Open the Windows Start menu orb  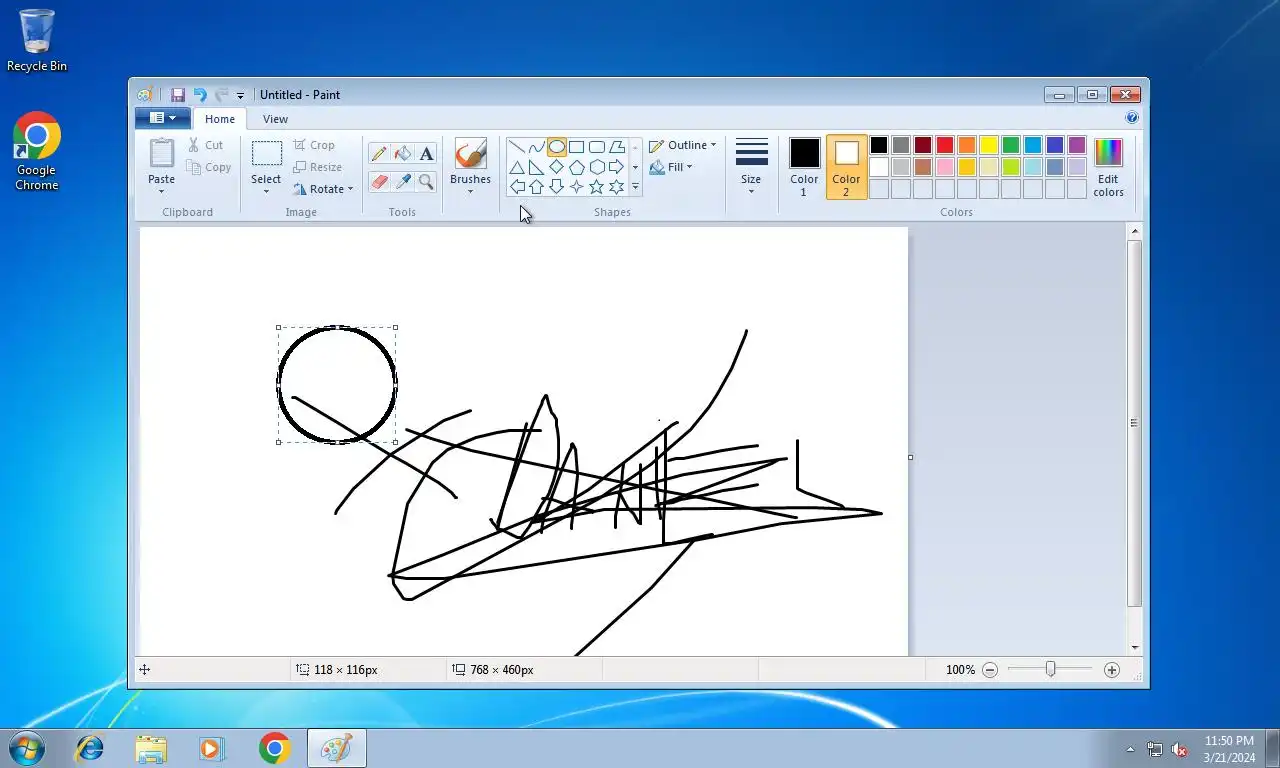click(26, 748)
